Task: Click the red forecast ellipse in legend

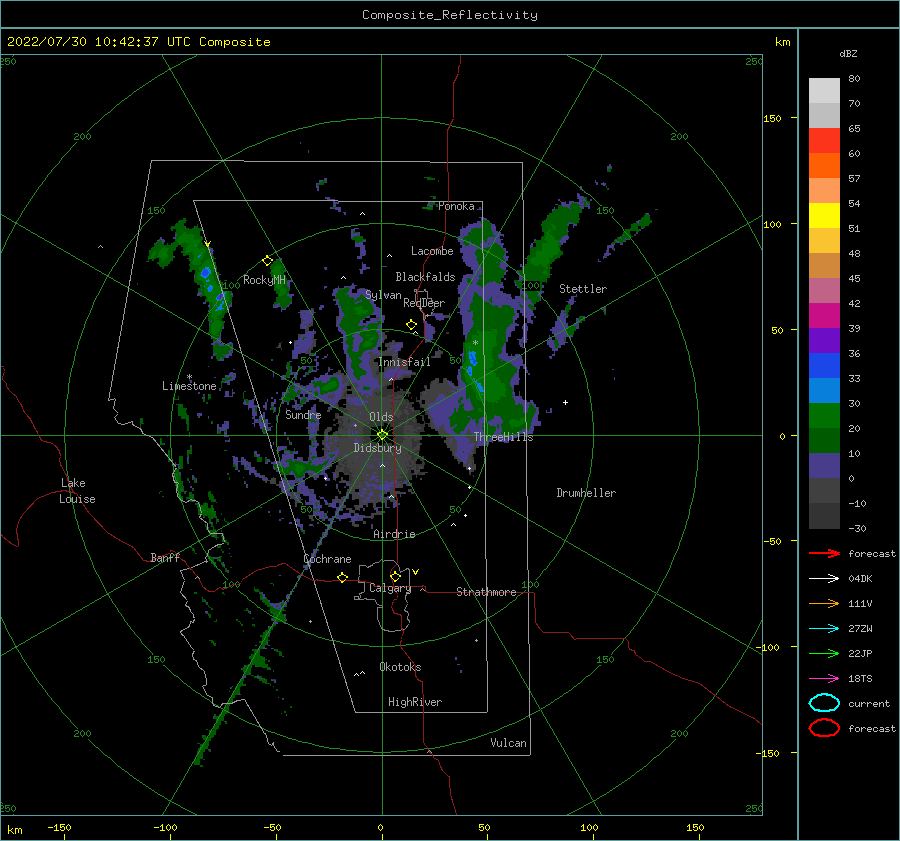Action: click(x=824, y=728)
